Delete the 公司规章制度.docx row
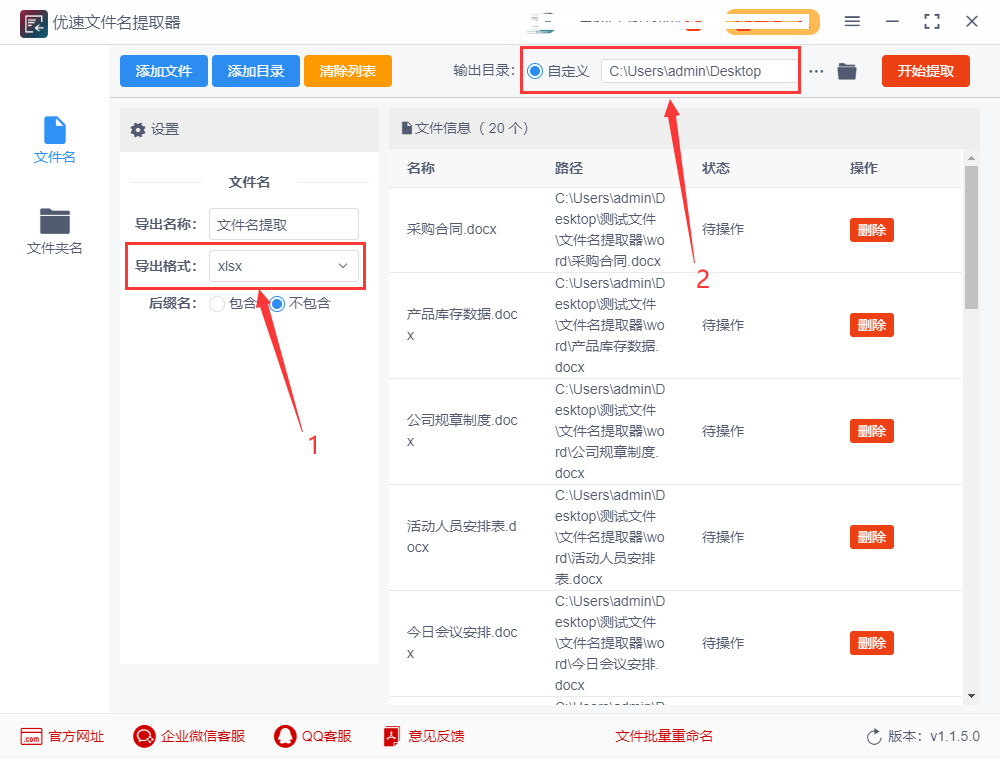The width and height of the screenshot is (1000, 760). click(871, 431)
